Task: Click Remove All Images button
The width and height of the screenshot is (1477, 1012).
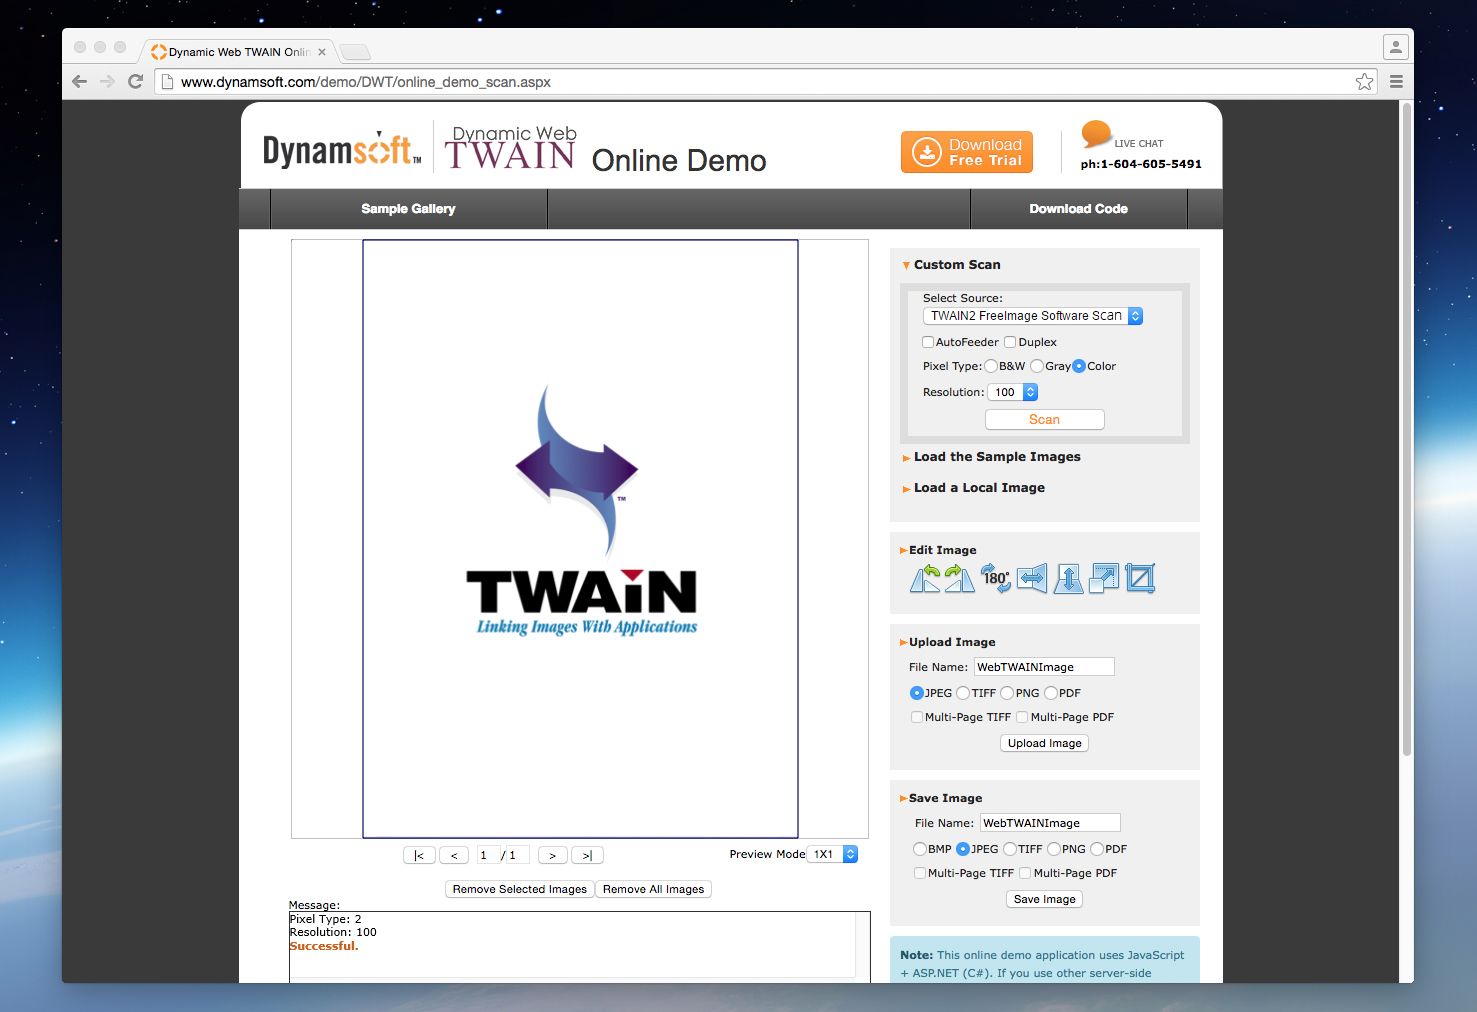Action: point(653,889)
